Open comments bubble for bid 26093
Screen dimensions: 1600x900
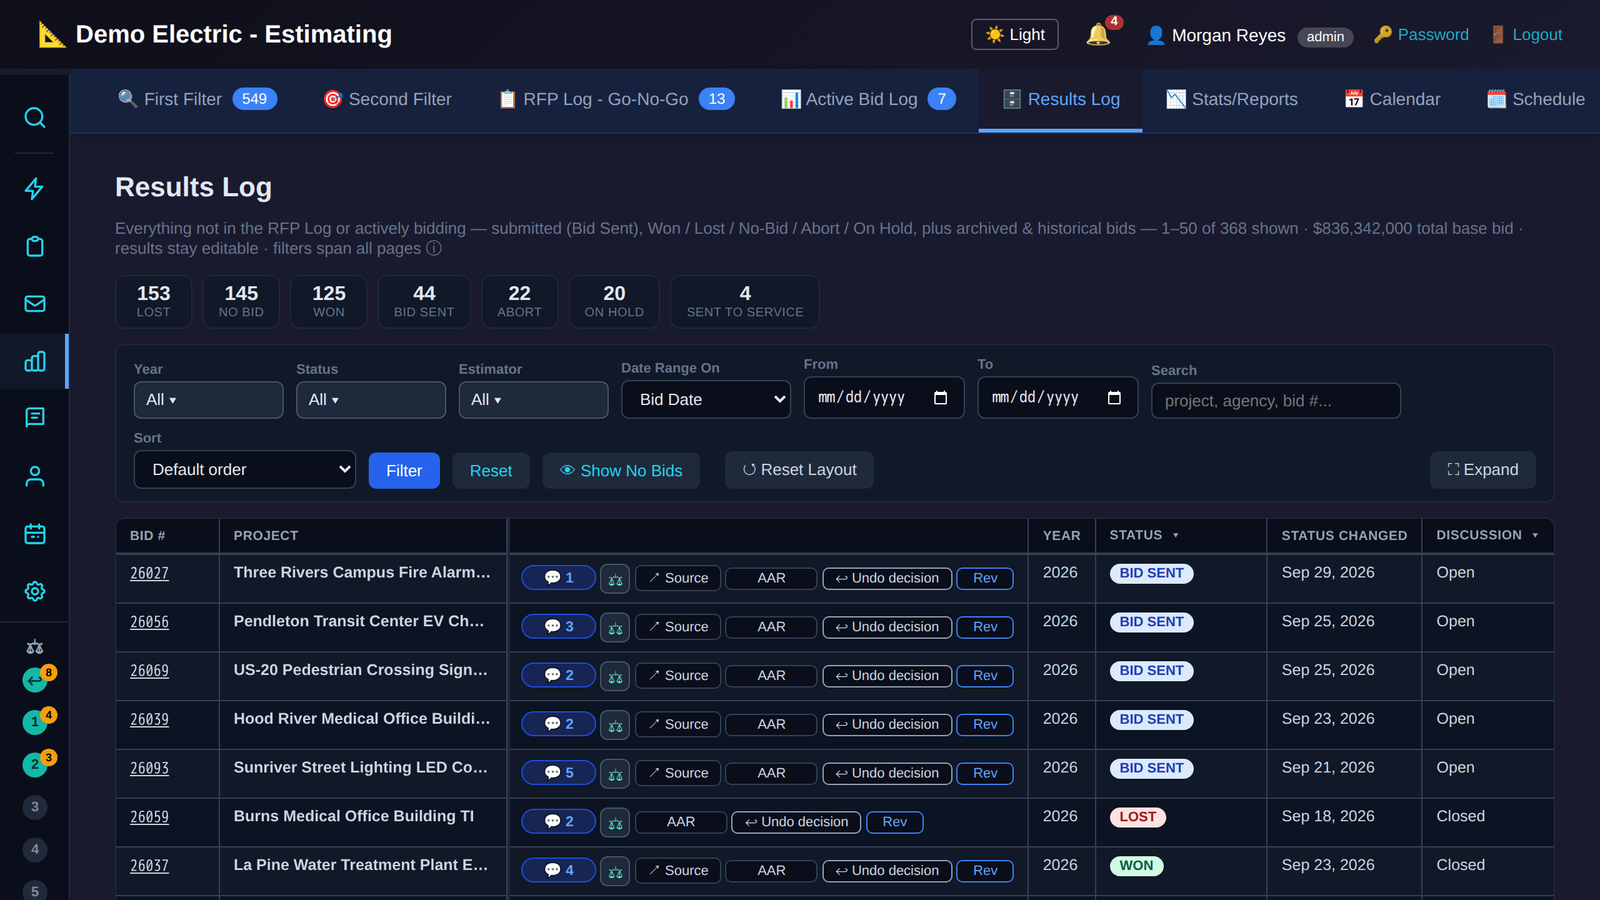558,773
